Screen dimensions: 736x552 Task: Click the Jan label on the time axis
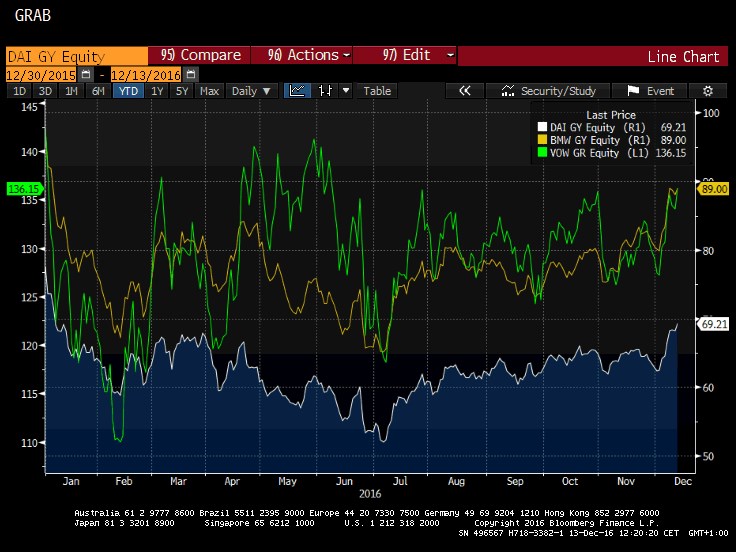pyautogui.click(x=71, y=481)
